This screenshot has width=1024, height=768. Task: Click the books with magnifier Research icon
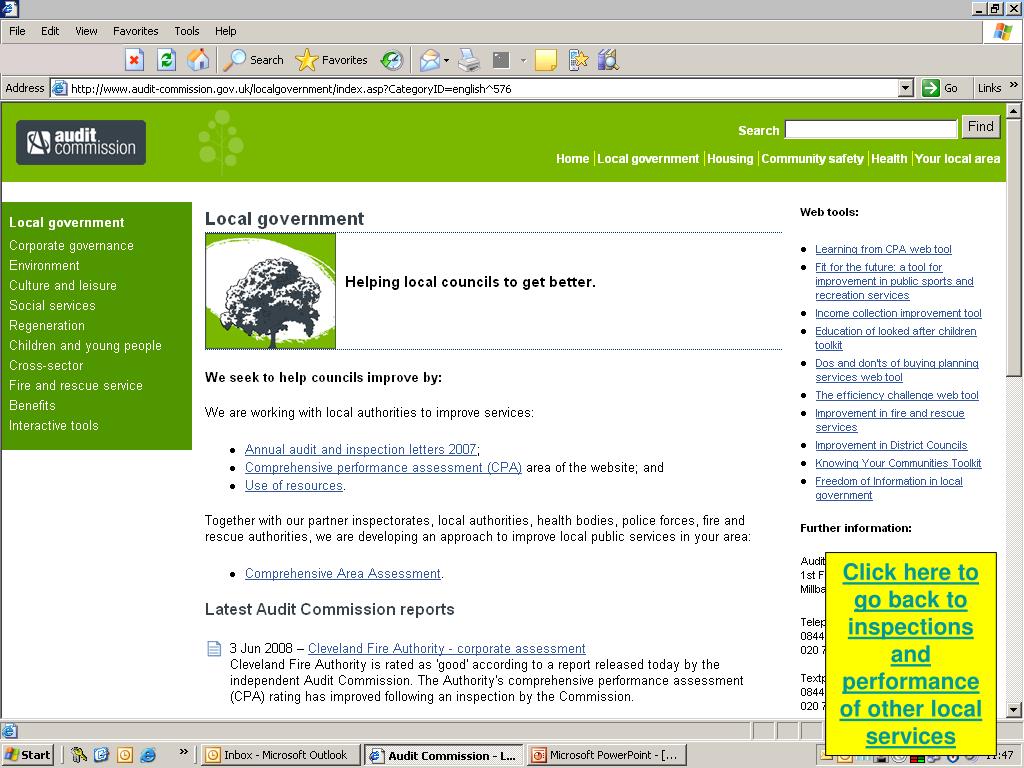[608, 60]
